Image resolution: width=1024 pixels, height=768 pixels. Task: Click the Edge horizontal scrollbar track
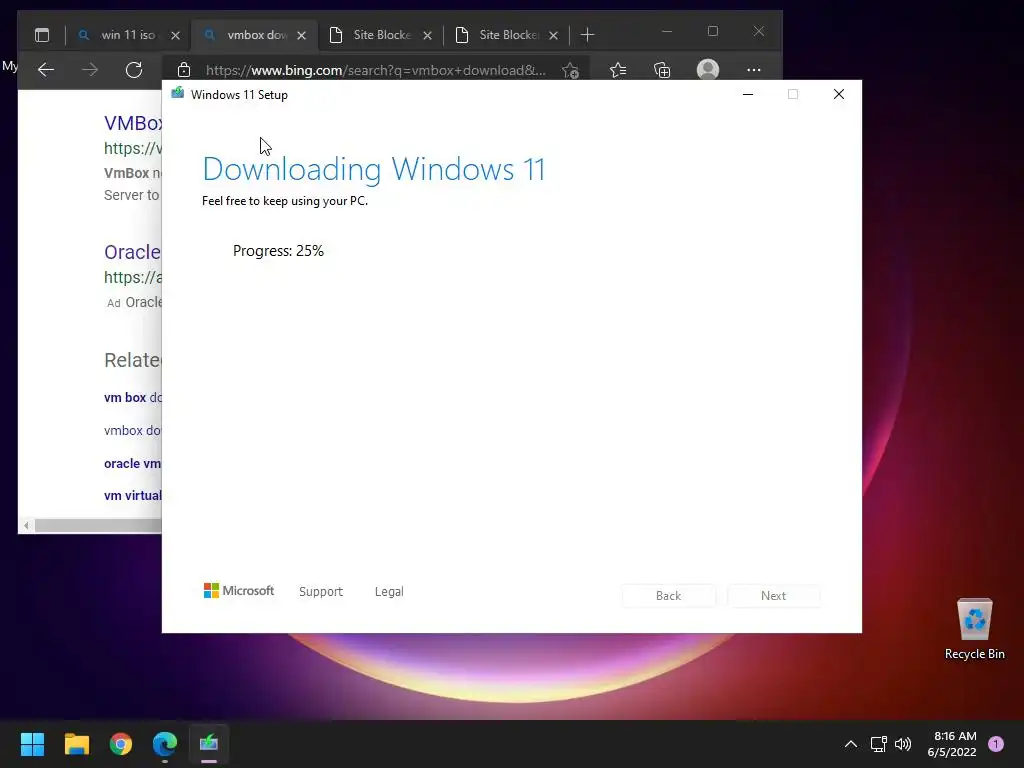pyautogui.click(x=98, y=525)
